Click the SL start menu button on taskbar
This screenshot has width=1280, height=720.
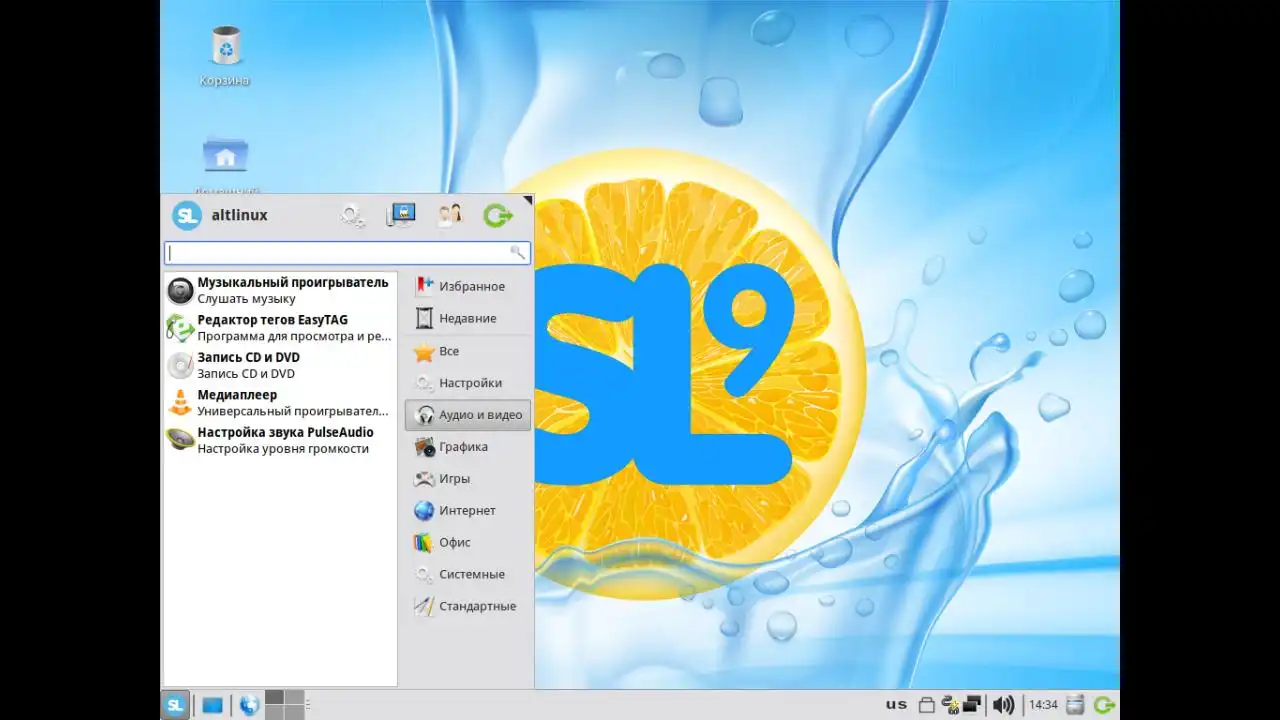(x=175, y=705)
